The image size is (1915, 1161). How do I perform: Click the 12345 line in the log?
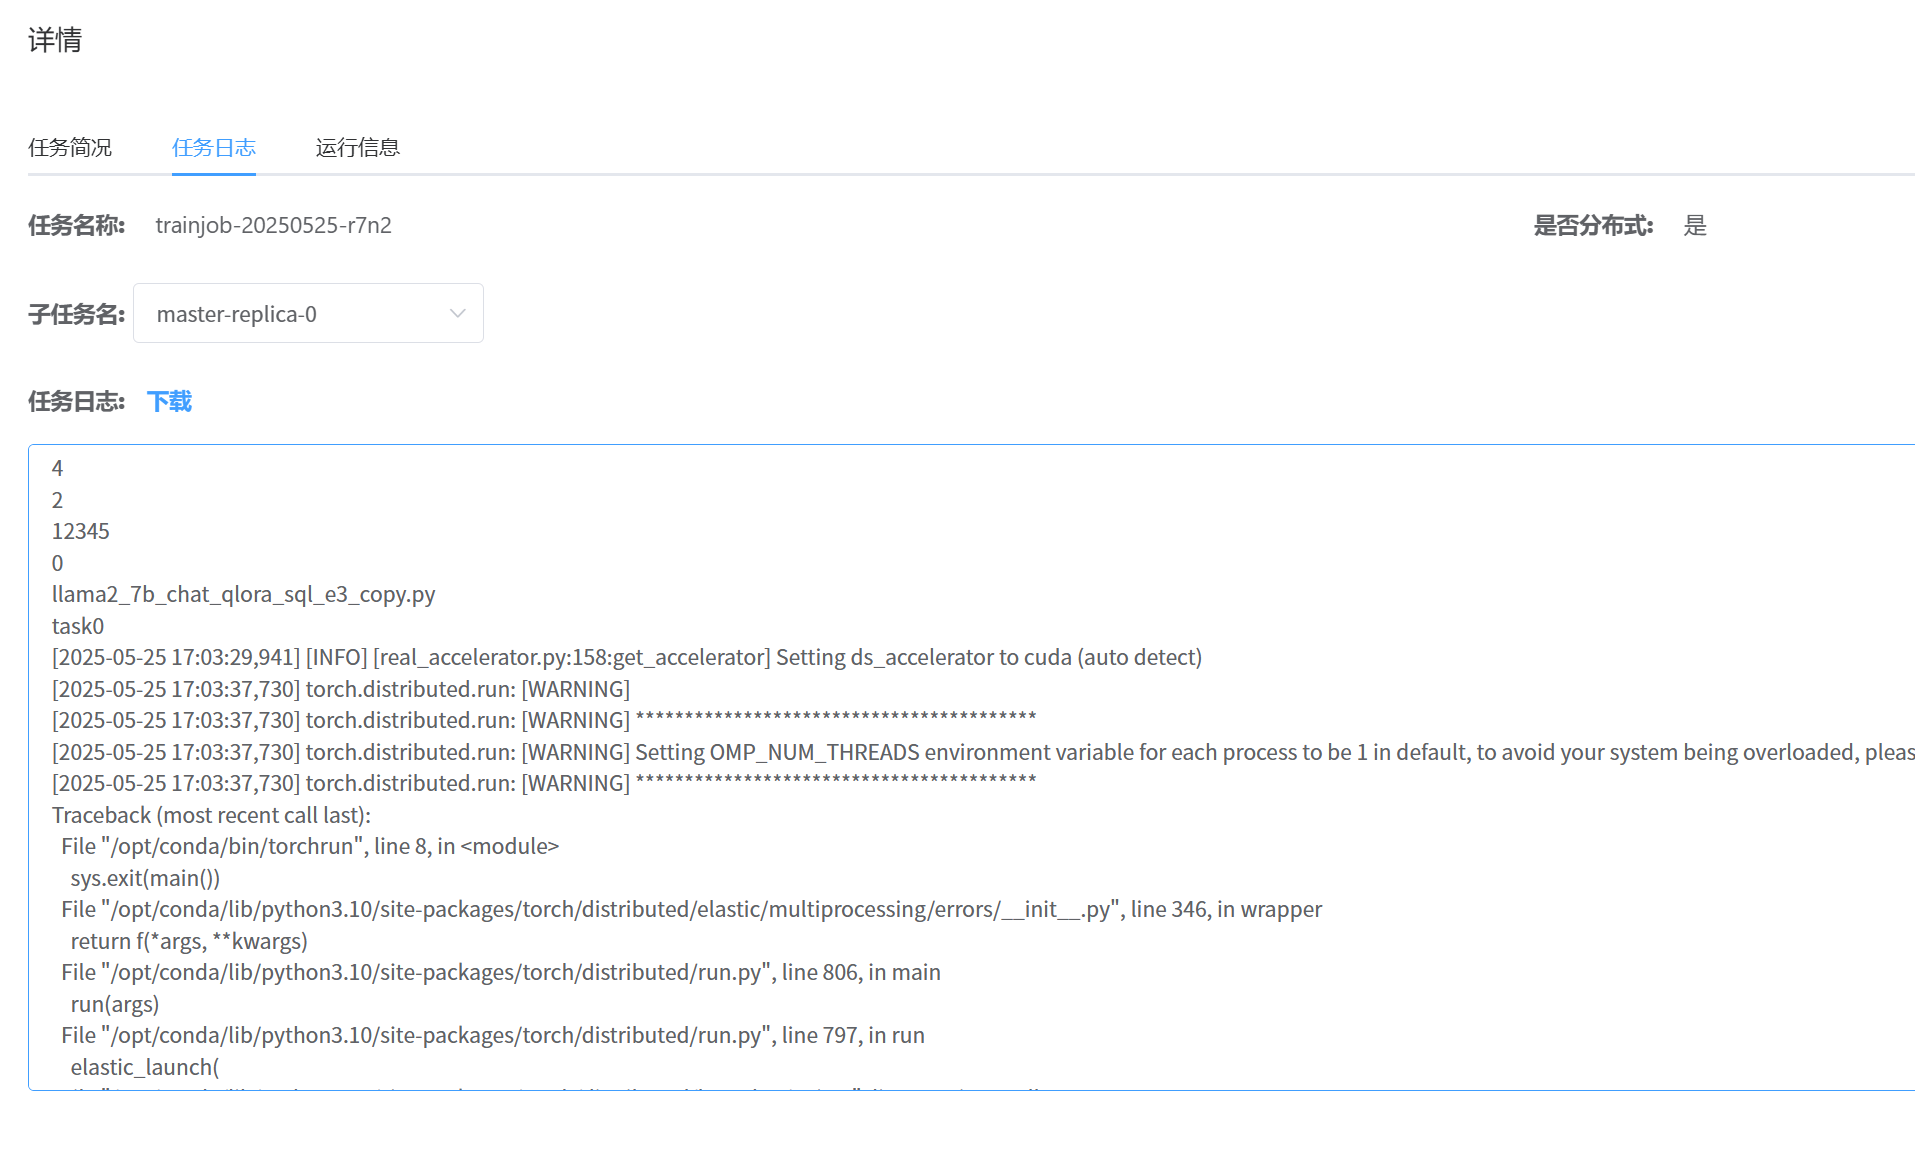point(81,532)
